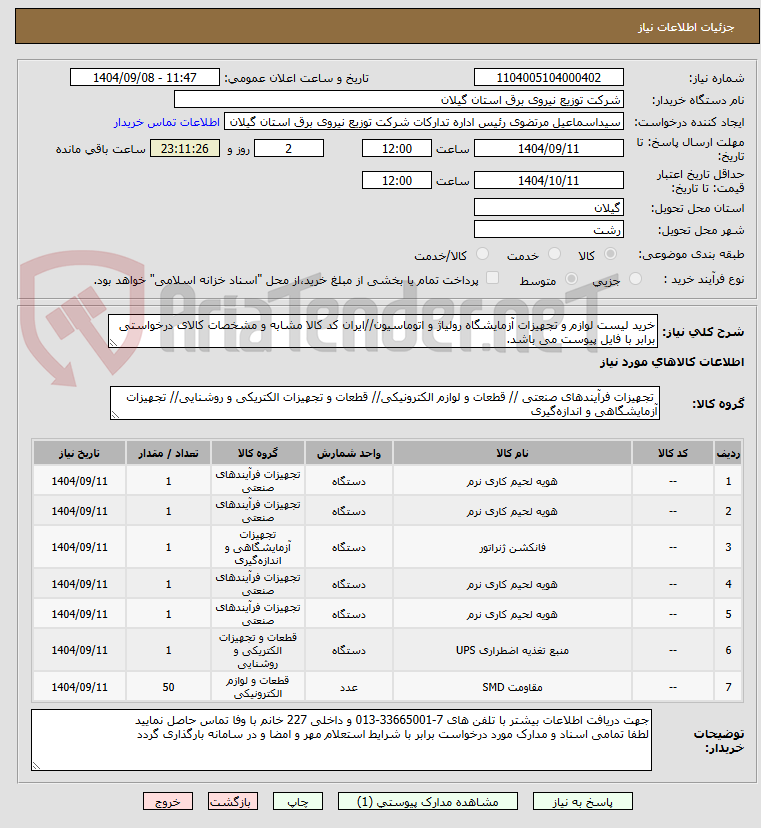Screen dimensions: 761x828
Task: Click the گروه کالا column header
Action: (258, 453)
